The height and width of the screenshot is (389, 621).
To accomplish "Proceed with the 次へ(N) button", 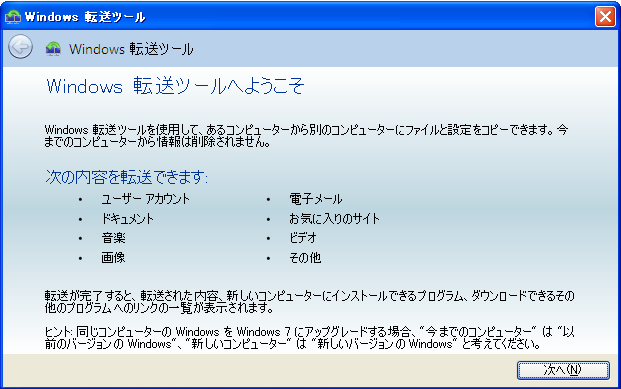I will (563, 370).
